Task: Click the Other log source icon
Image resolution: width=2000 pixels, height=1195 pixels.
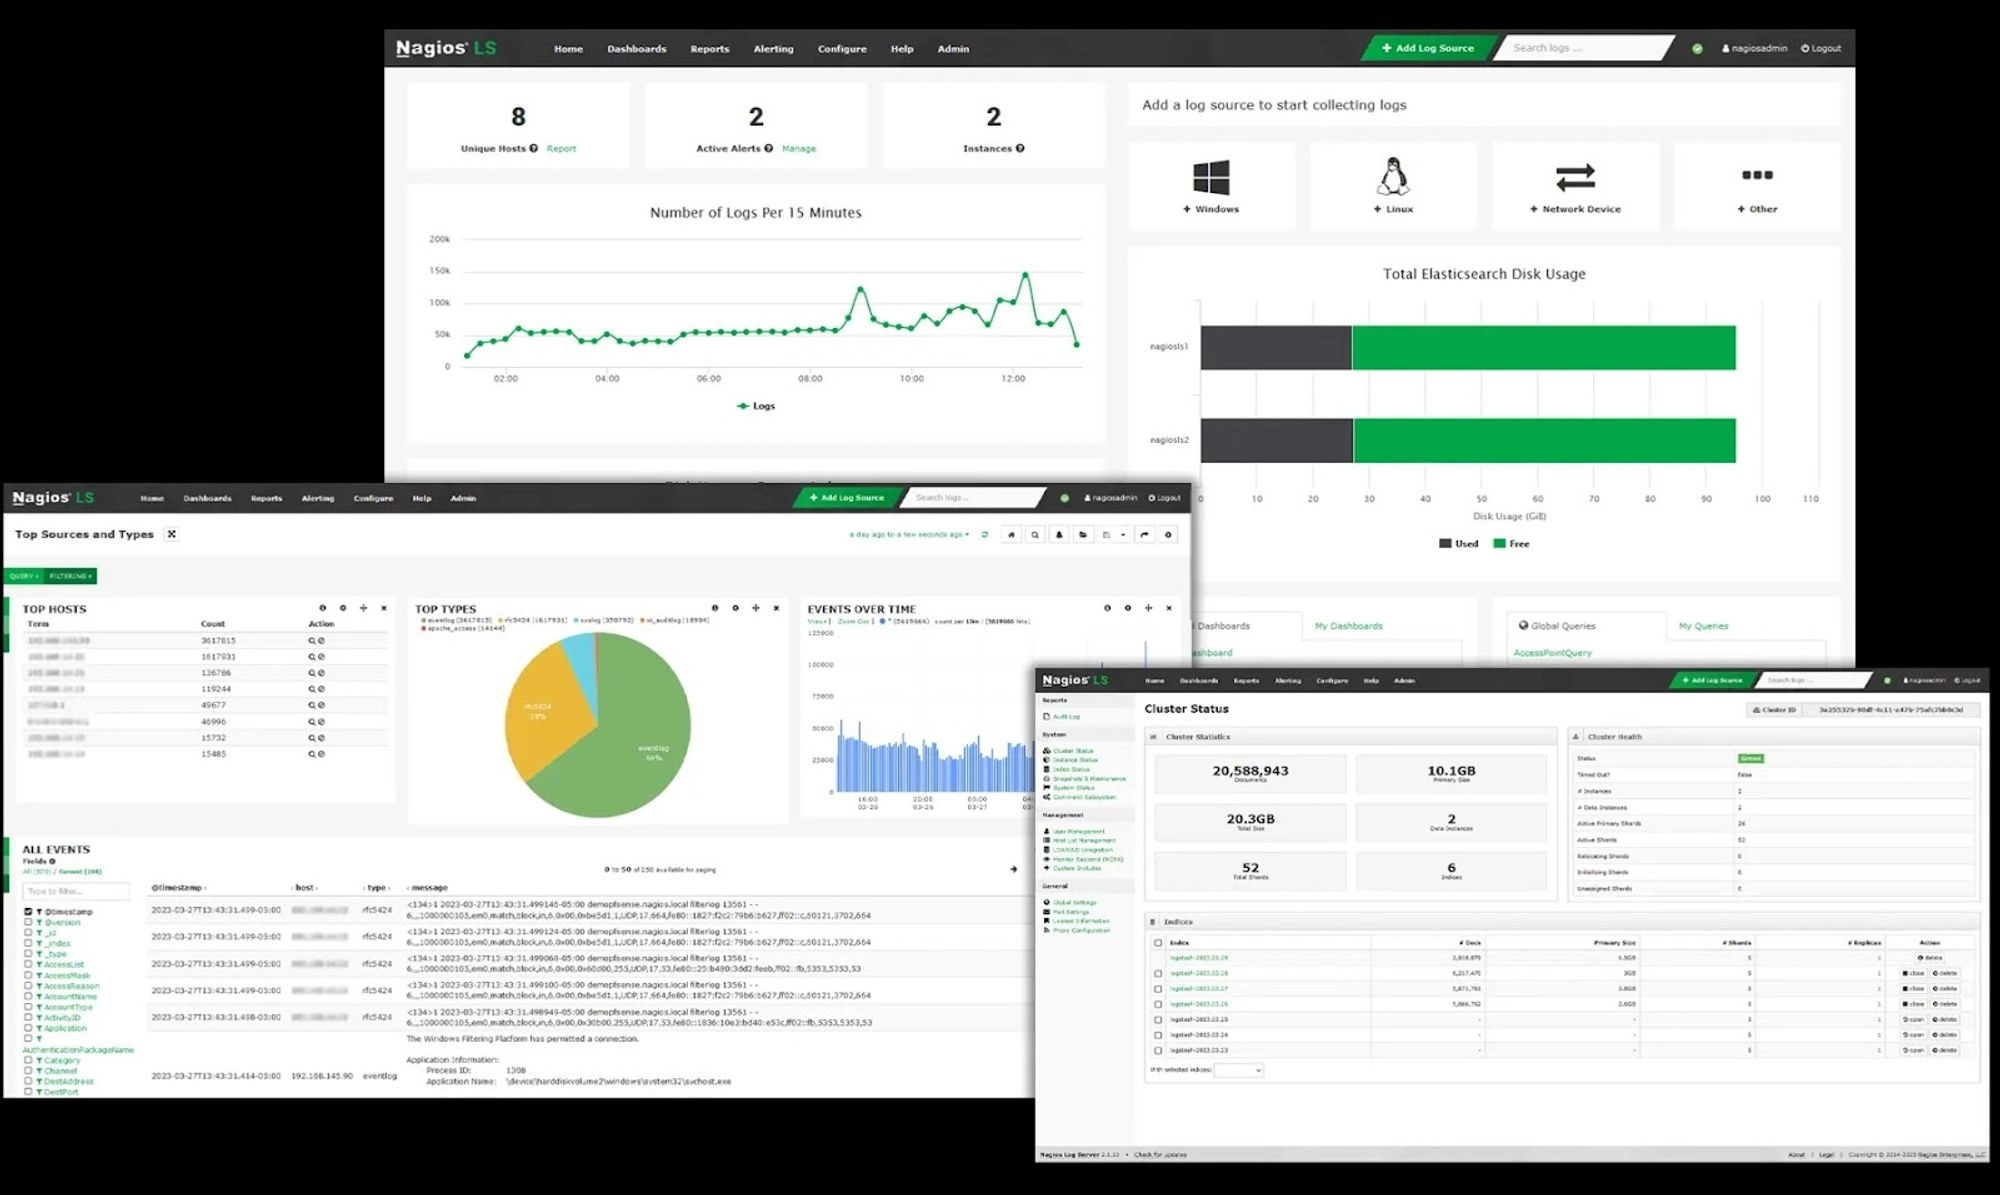Action: pos(1757,176)
